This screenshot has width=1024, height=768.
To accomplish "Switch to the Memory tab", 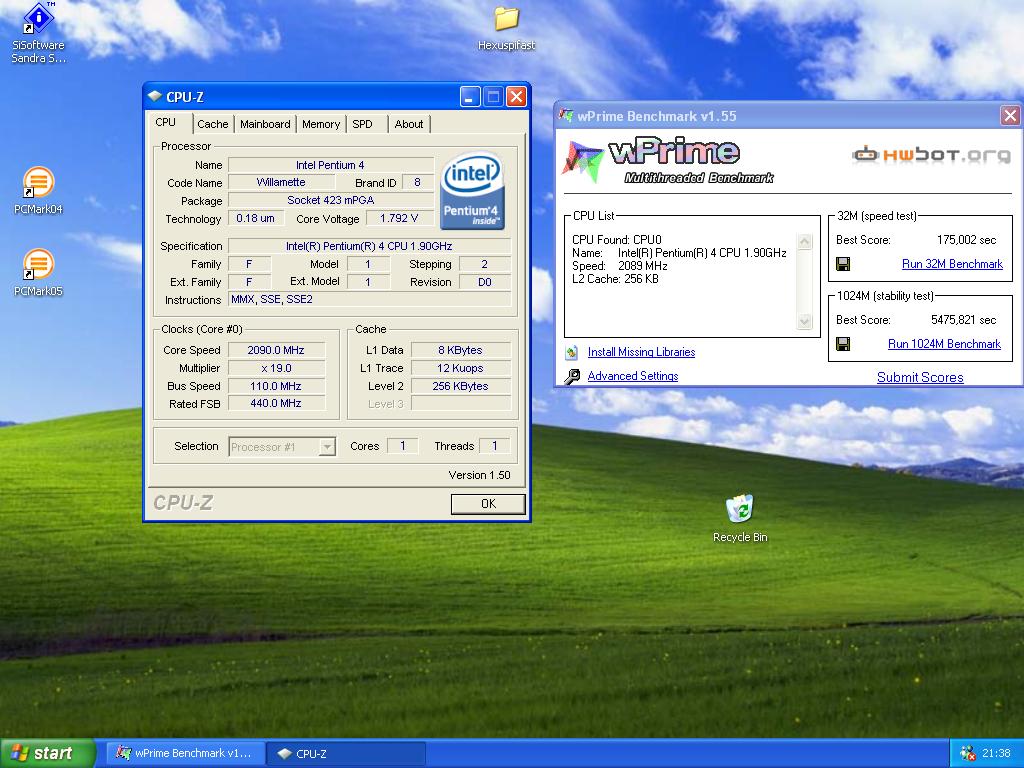I will click(x=321, y=124).
